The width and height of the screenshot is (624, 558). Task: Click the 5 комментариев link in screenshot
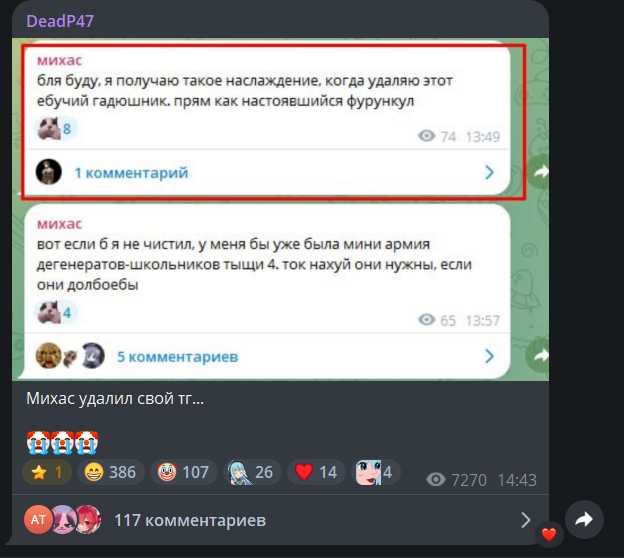coord(177,357)
